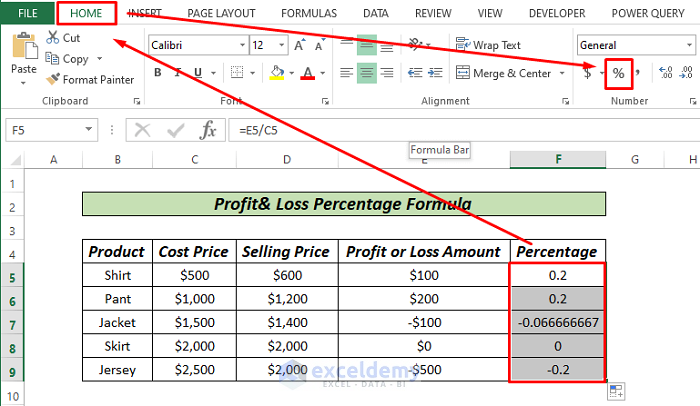Set Middle Align in the Alignment group
Image resolution: width=700 pixels, height=406 pixels.
(x=367, y=45)
